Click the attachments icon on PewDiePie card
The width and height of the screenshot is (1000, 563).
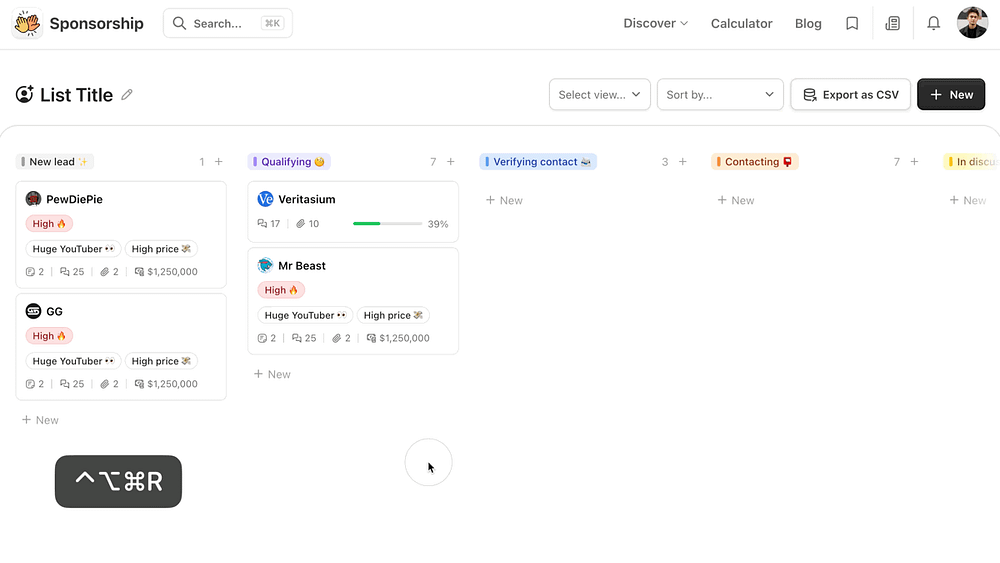105,272
